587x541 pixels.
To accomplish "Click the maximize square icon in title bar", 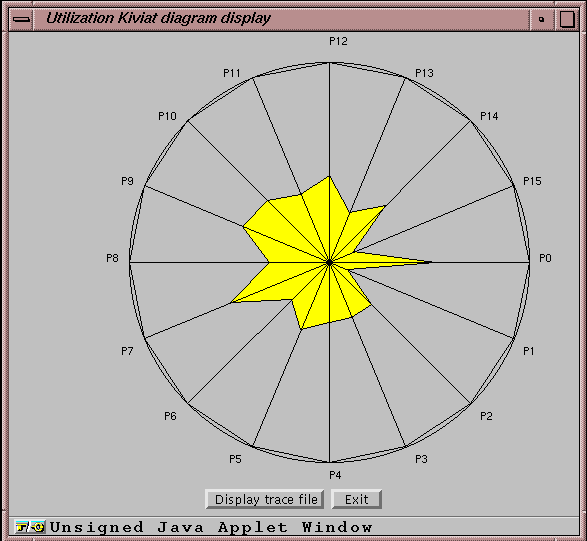I will pos(566,19).
